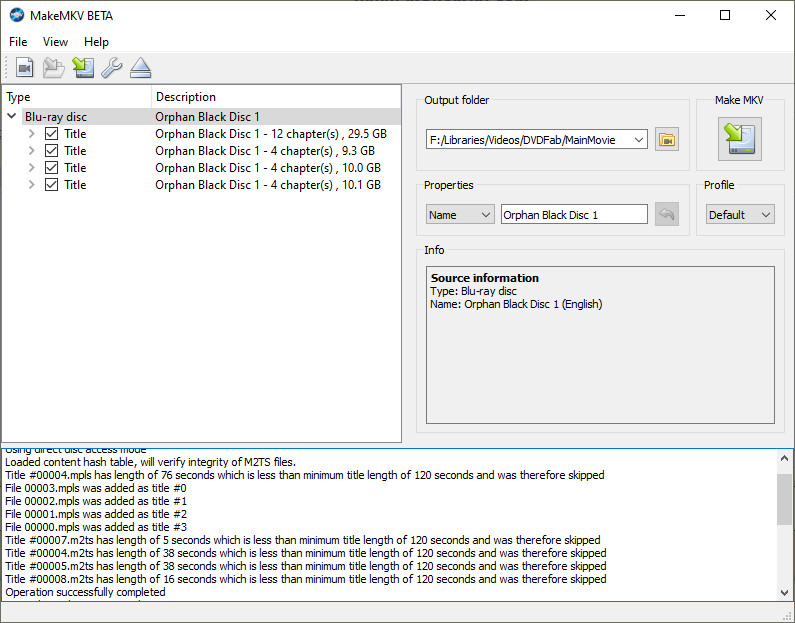Open the View menu
This screenshot has width=795, height=623.
coord(55,42)
